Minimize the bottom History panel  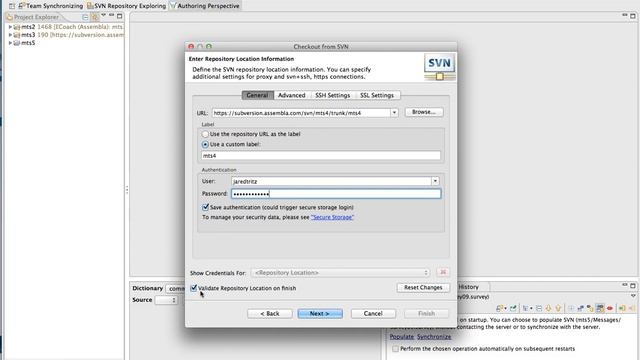pos(624,284)
